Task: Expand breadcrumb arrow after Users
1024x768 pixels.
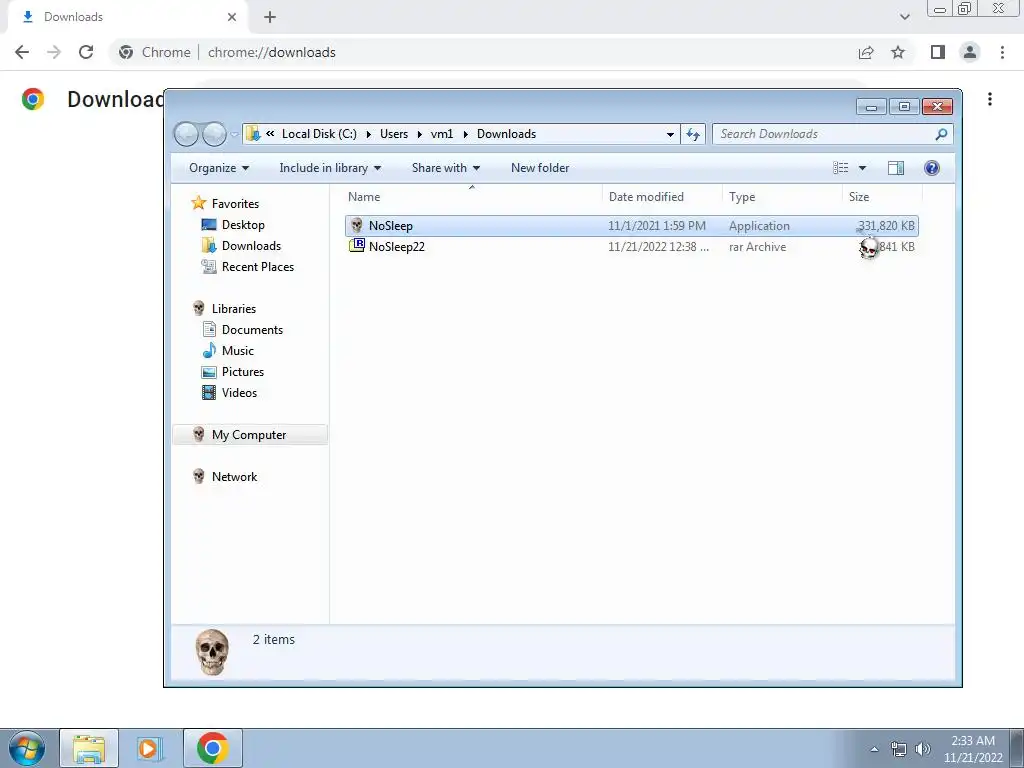Action: tap(419, 134)
